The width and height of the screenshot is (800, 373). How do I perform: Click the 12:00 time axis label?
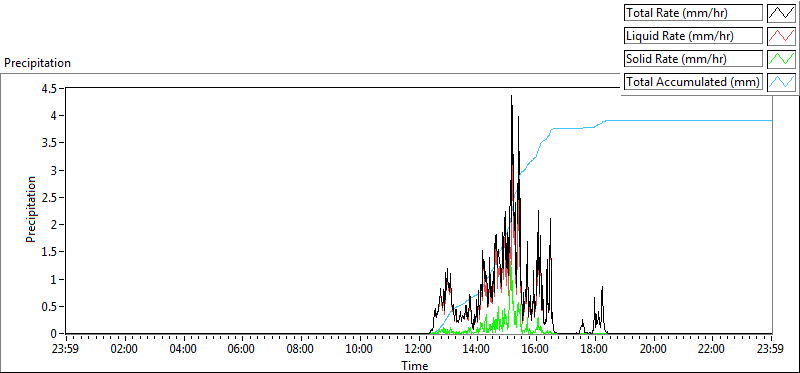click(x=419, y=349)
